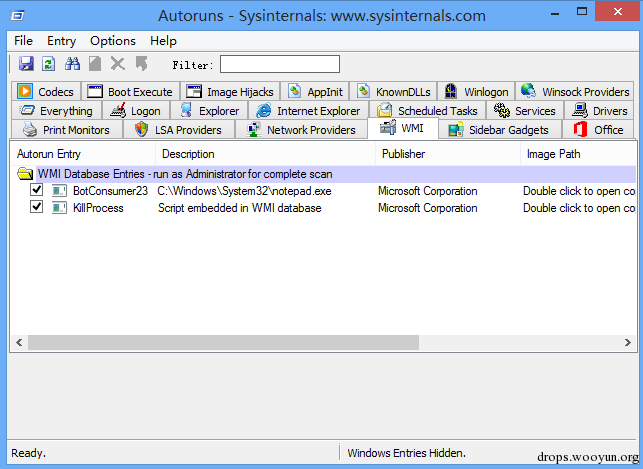Uncheck the KillProcess checkbox

36,207
